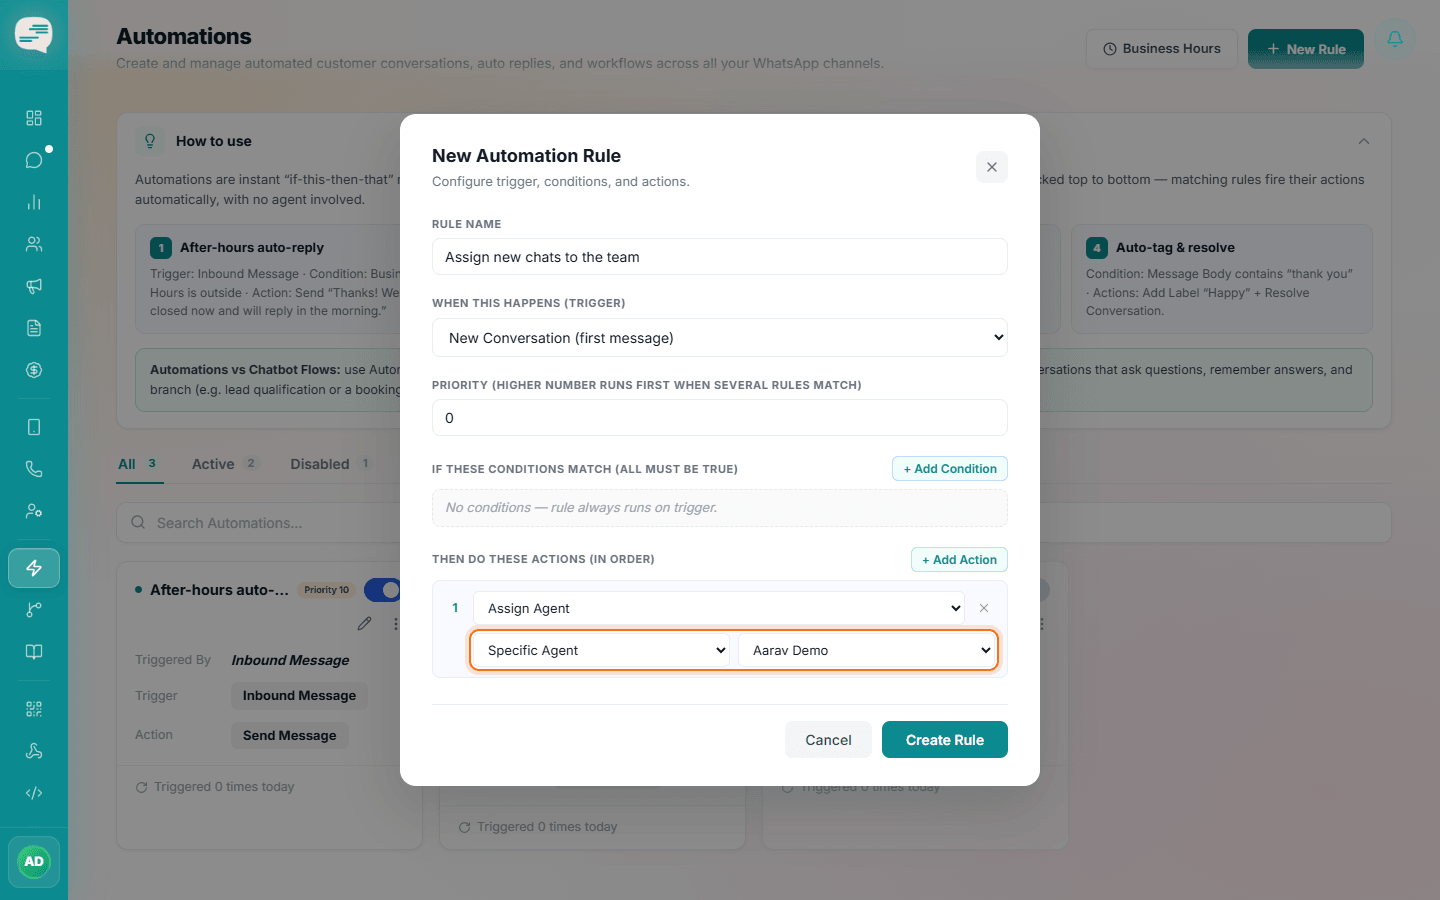This screenshot has width=1440, height=900.
Task: Remove action 1 with the small x
Action: click(x=984, y=608)
